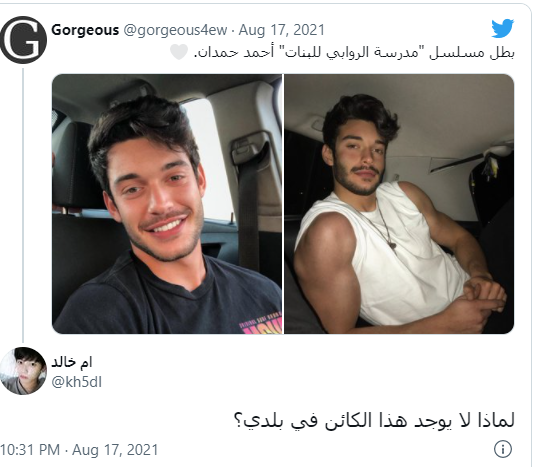Click the white heart emoji in the tweet
Viewport: 540px width, 467px height.
coord(179,52)
